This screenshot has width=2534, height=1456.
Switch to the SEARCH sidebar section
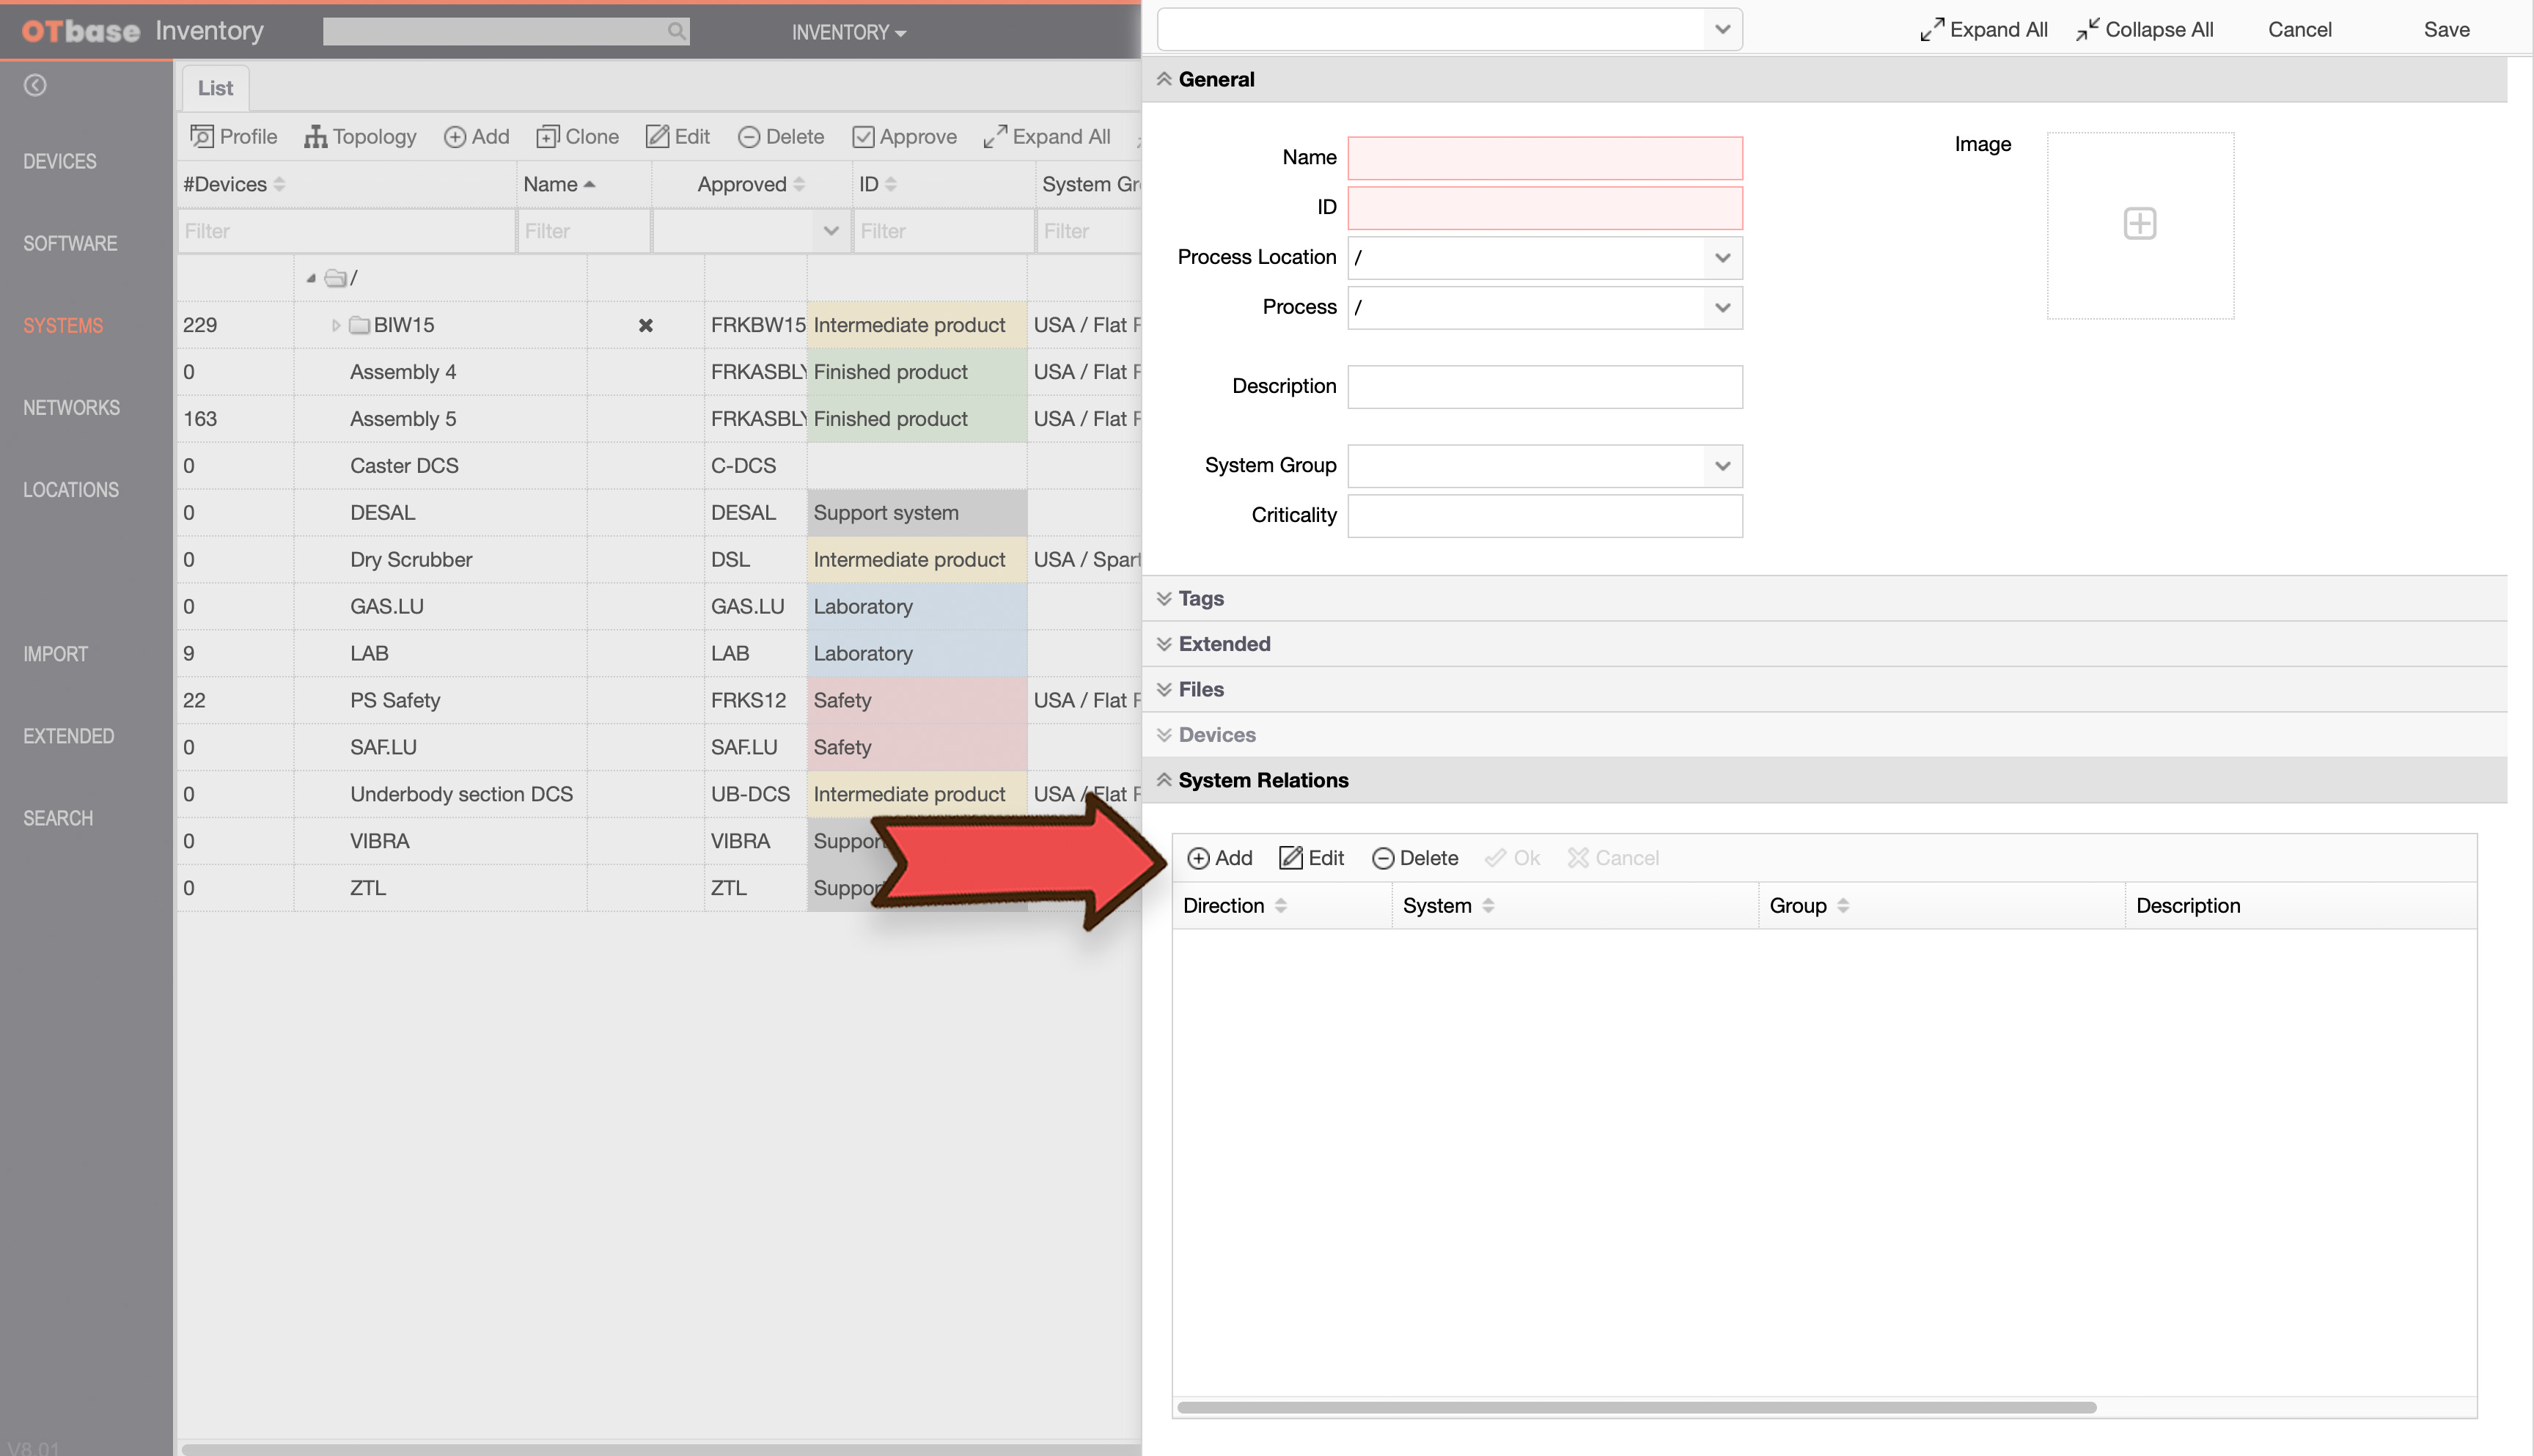click(58, 818)
